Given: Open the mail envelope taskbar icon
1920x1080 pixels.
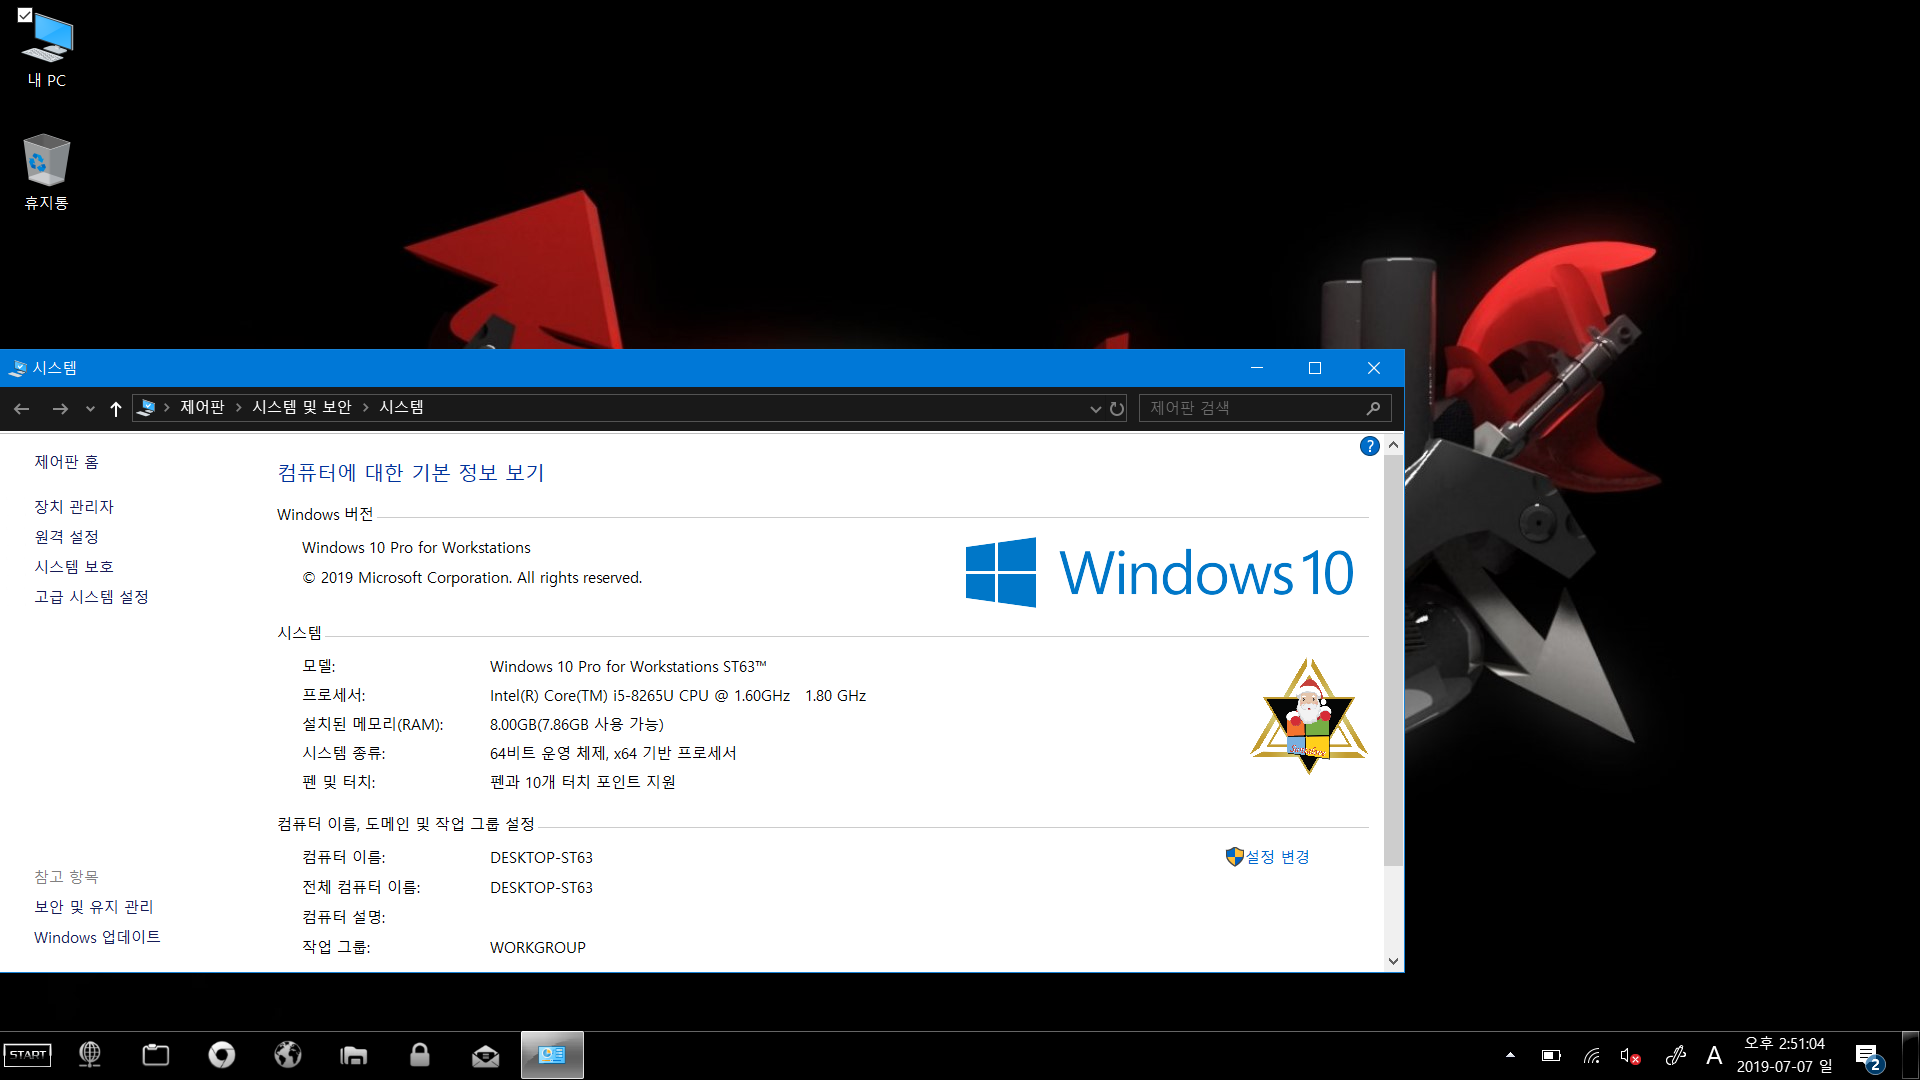Looking at the screenshot, I should [x=486, y=1055].
